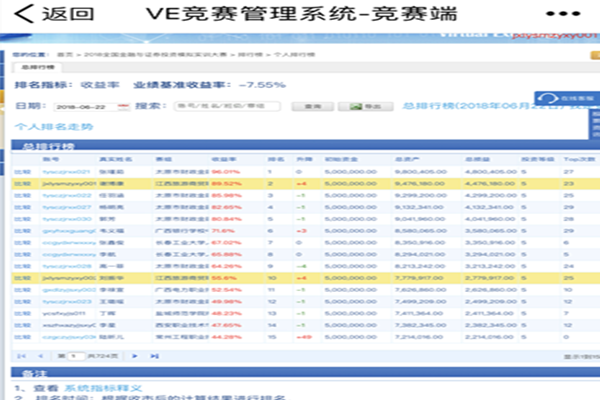This screenshot has width=600, height=400.
Task: Select the 80.84% return value
Action: (x=226, y=219)
